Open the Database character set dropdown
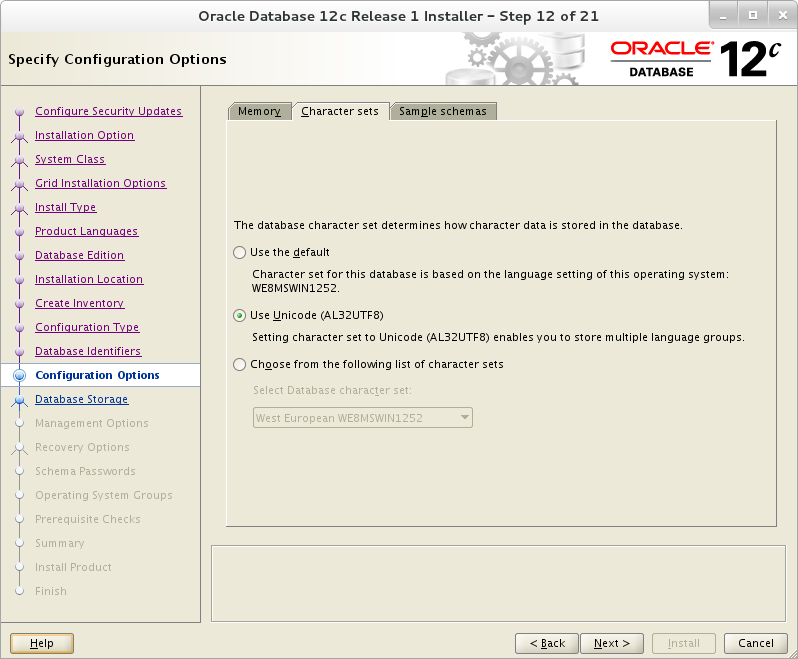 click(363, 418)
